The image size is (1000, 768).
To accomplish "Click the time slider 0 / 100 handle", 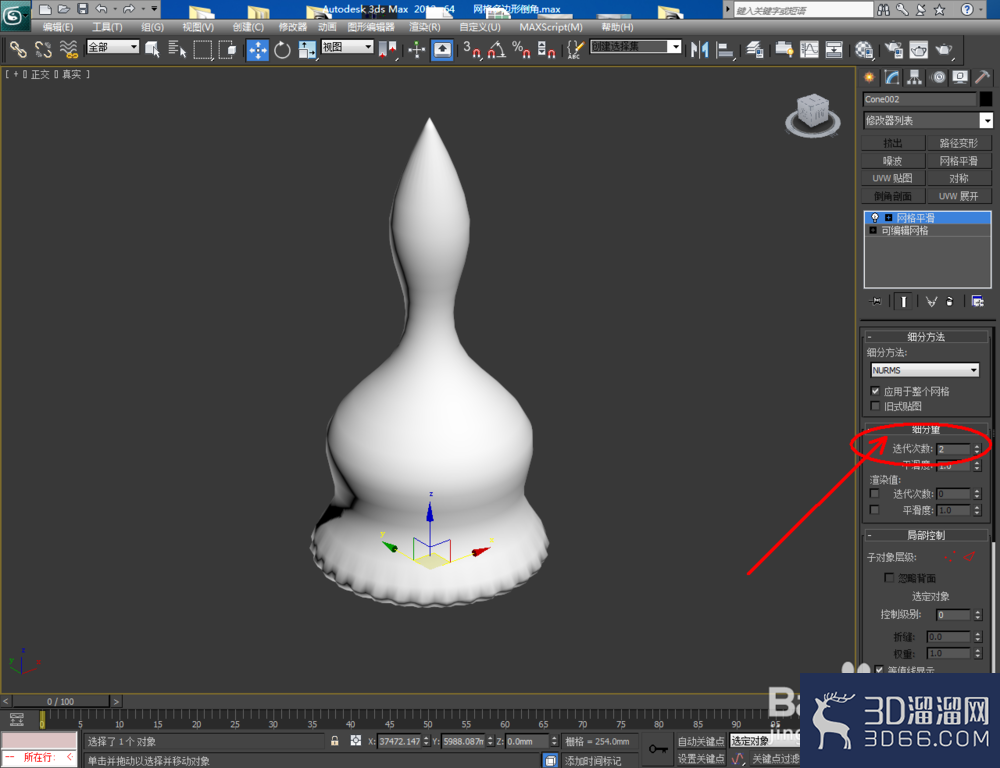I will [61, 702].
